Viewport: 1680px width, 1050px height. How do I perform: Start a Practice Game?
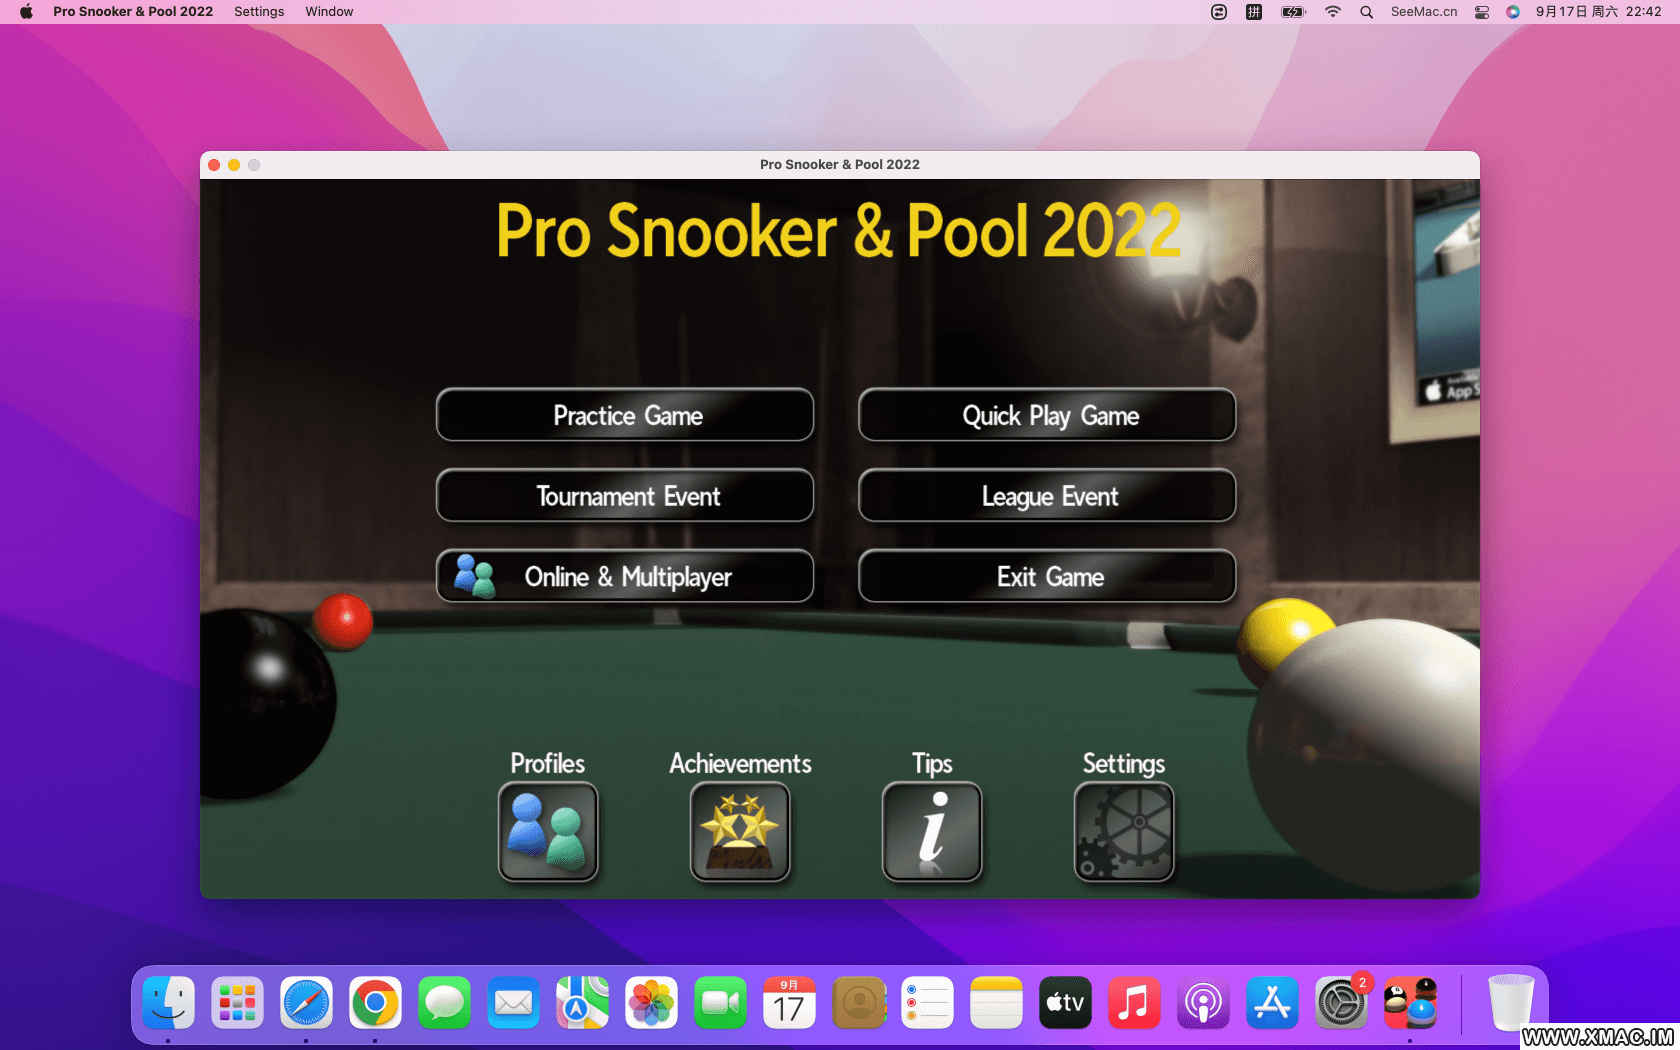pyautogui.click(x=625, y=415)
